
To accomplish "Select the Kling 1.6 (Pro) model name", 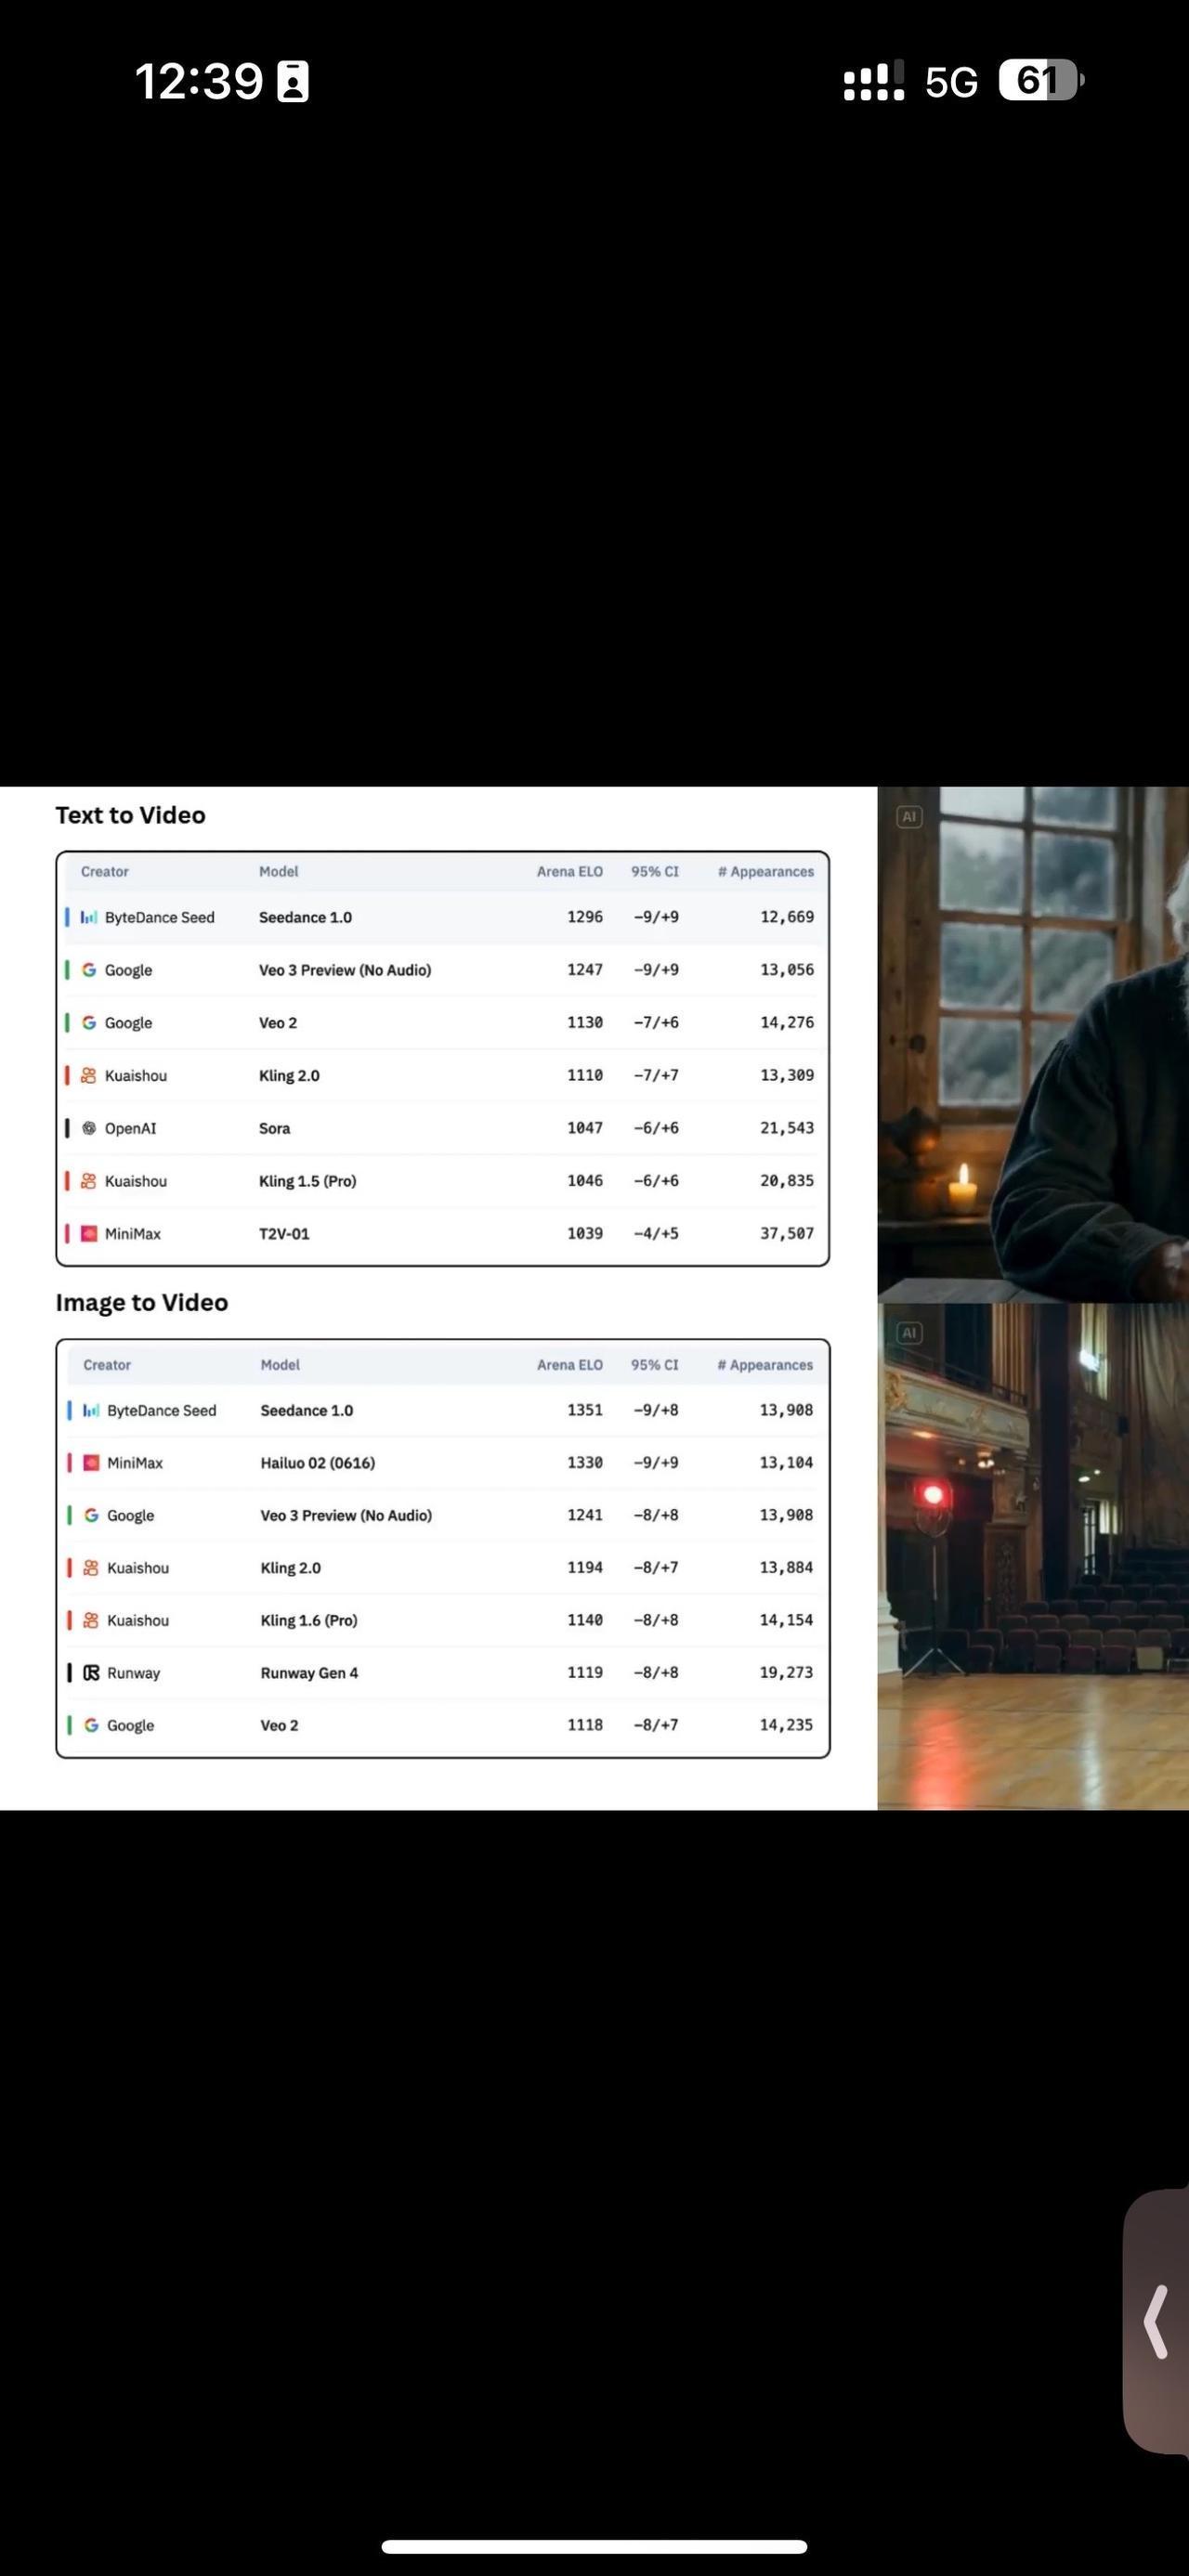I will click(x=309, y=1620).
